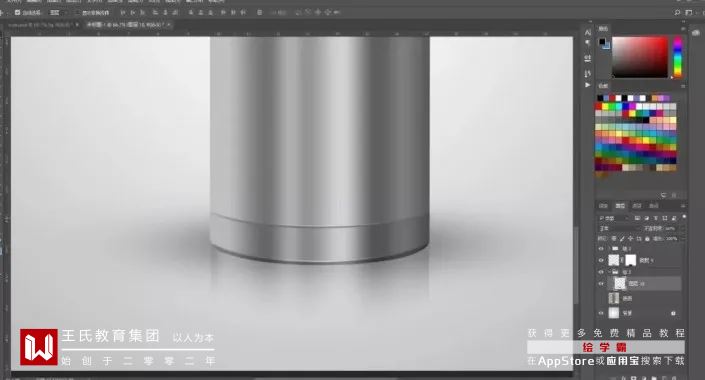Choose the 3D pan mode icon

[317, 13]
